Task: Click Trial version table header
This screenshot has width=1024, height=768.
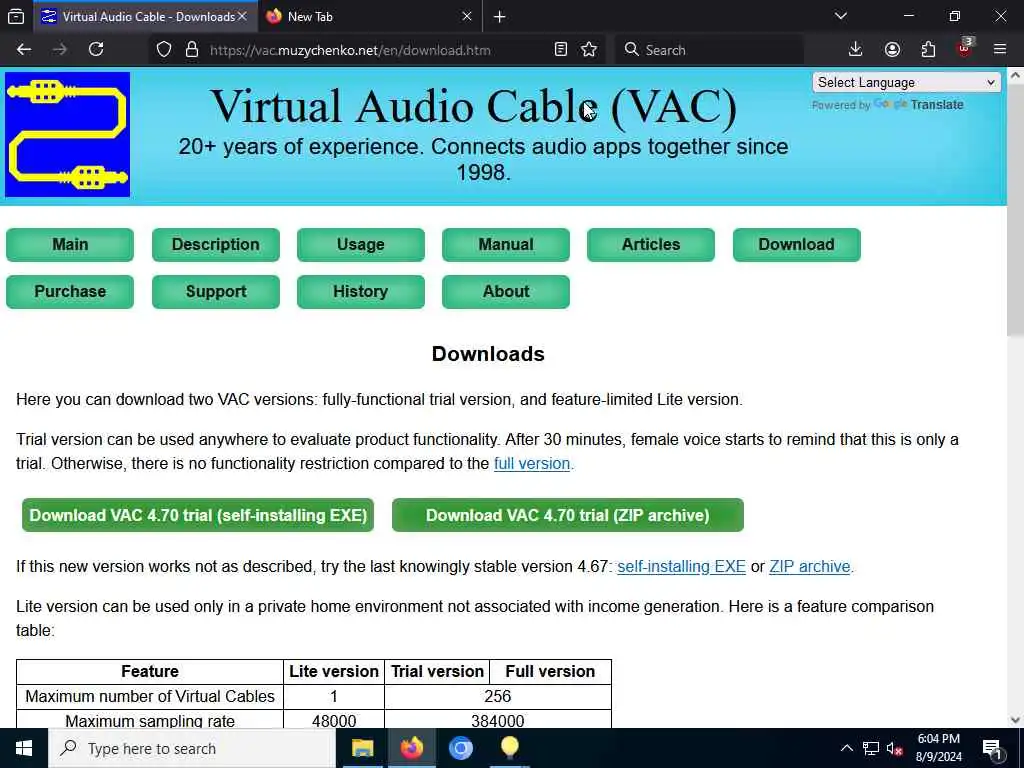Action: click(438, 672)
